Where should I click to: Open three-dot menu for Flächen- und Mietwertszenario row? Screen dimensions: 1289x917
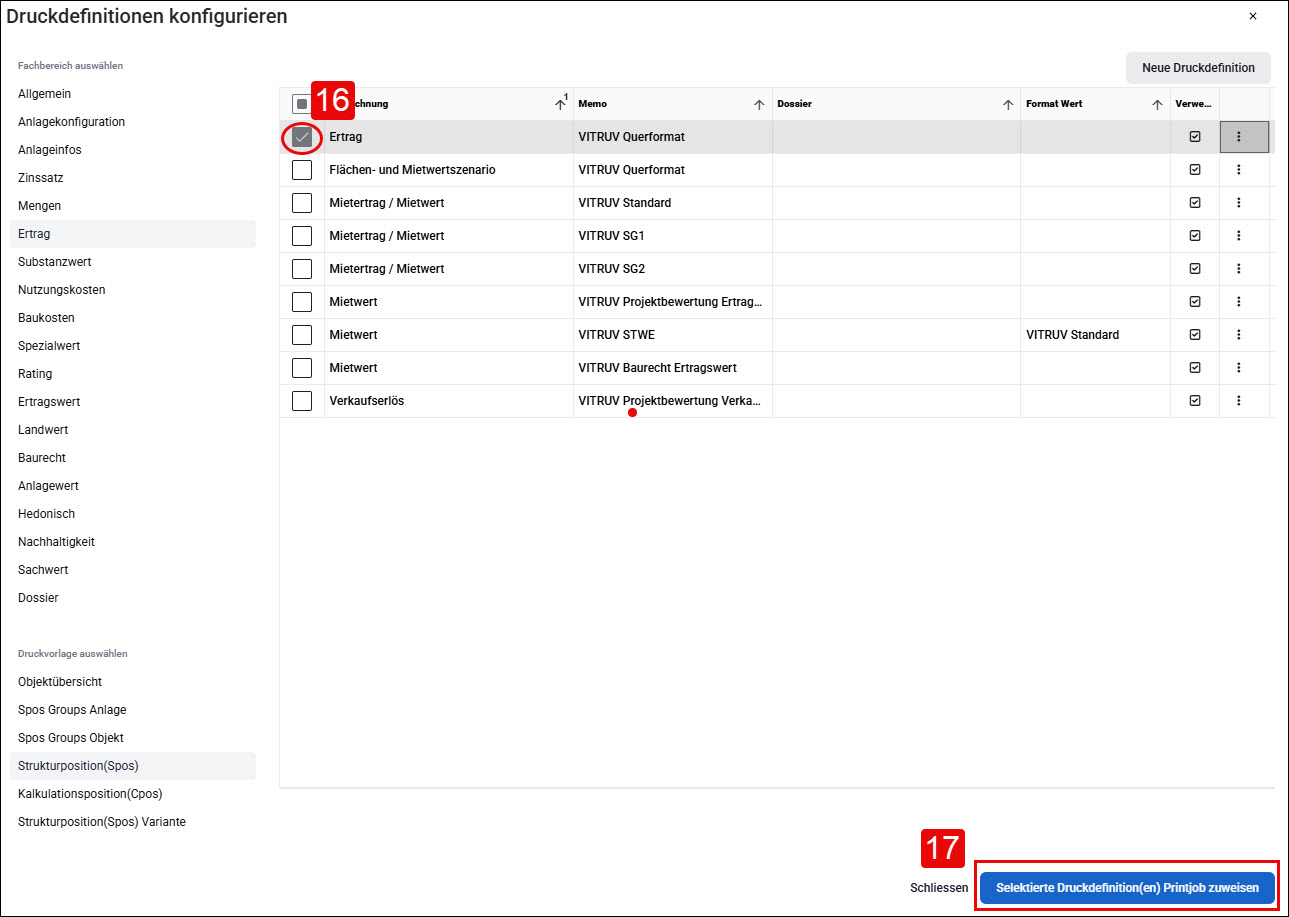[x=1238, y=170]
